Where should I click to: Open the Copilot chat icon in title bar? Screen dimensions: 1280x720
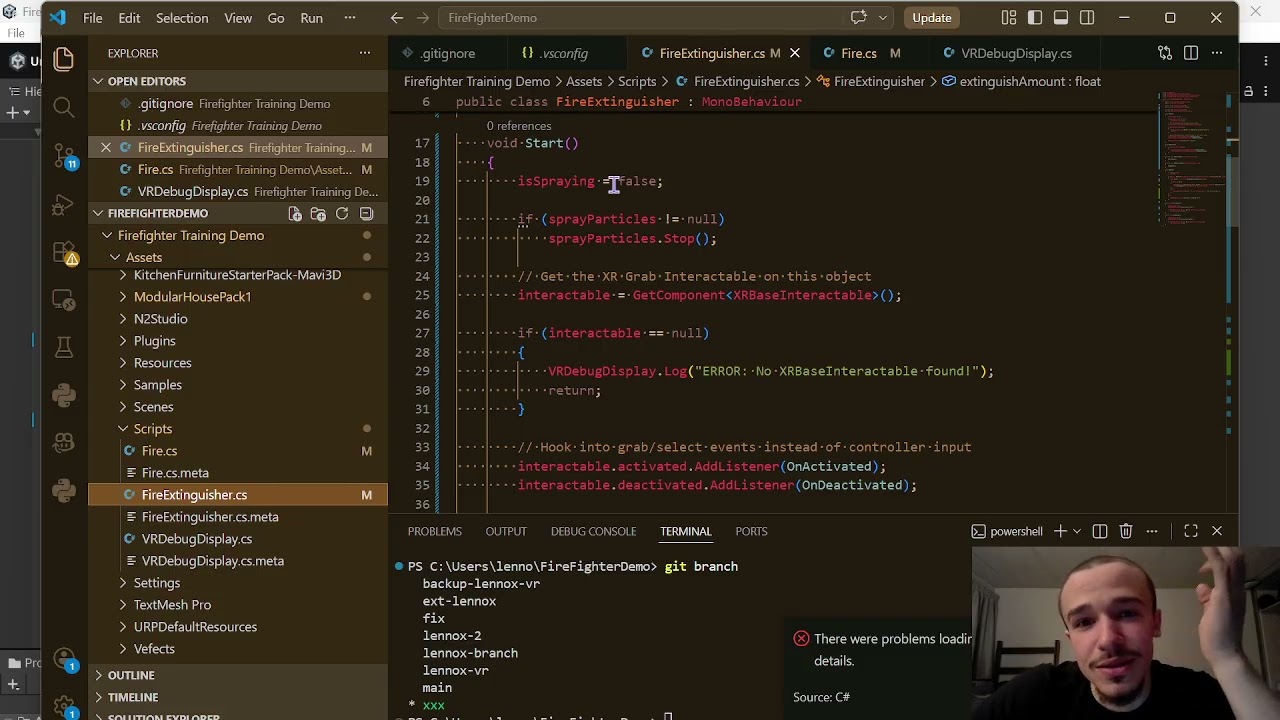point(858,18)
